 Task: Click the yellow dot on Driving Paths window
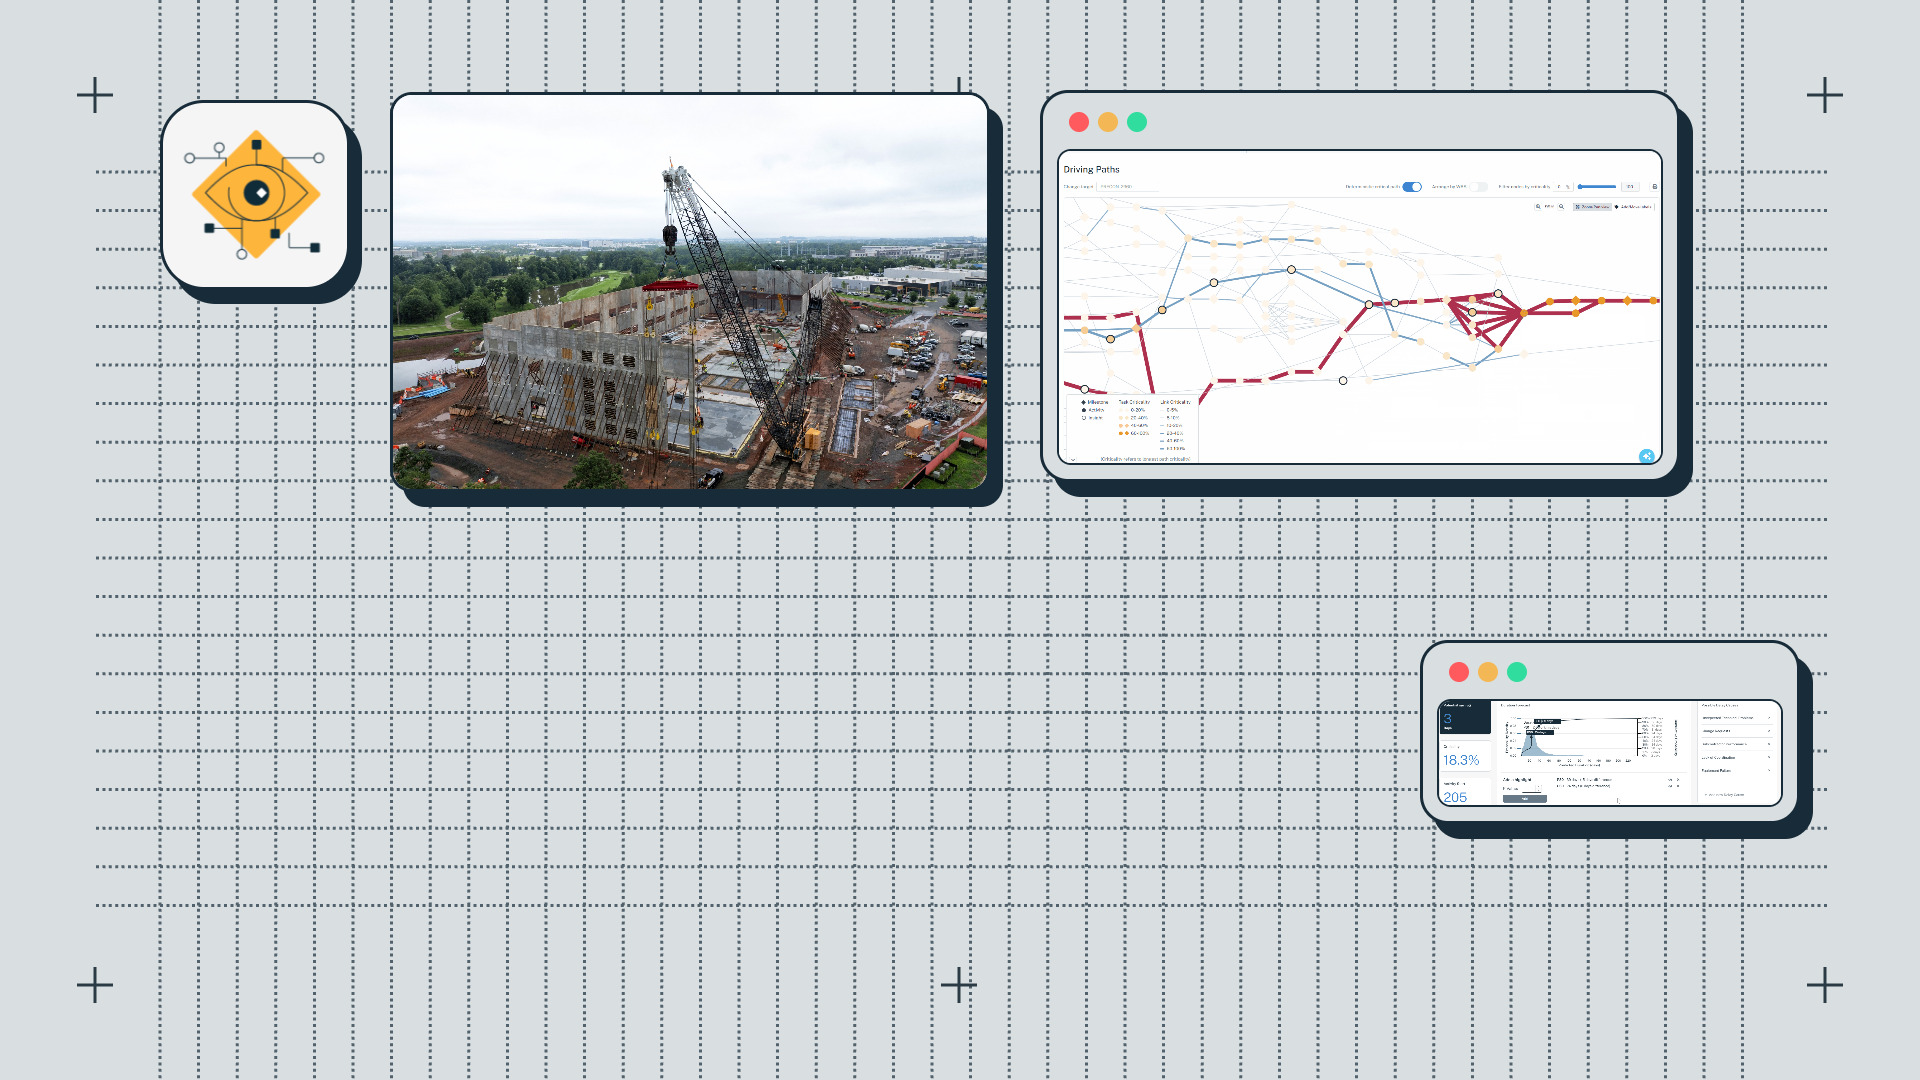point(1108,122)
